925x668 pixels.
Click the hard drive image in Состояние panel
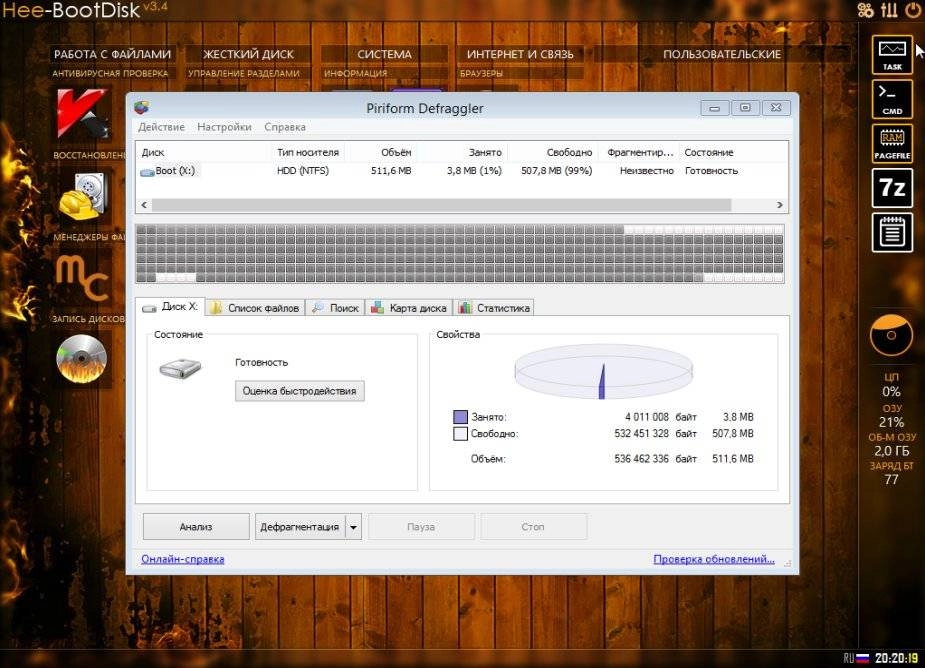pyautogui.click(x=181, y=368)
